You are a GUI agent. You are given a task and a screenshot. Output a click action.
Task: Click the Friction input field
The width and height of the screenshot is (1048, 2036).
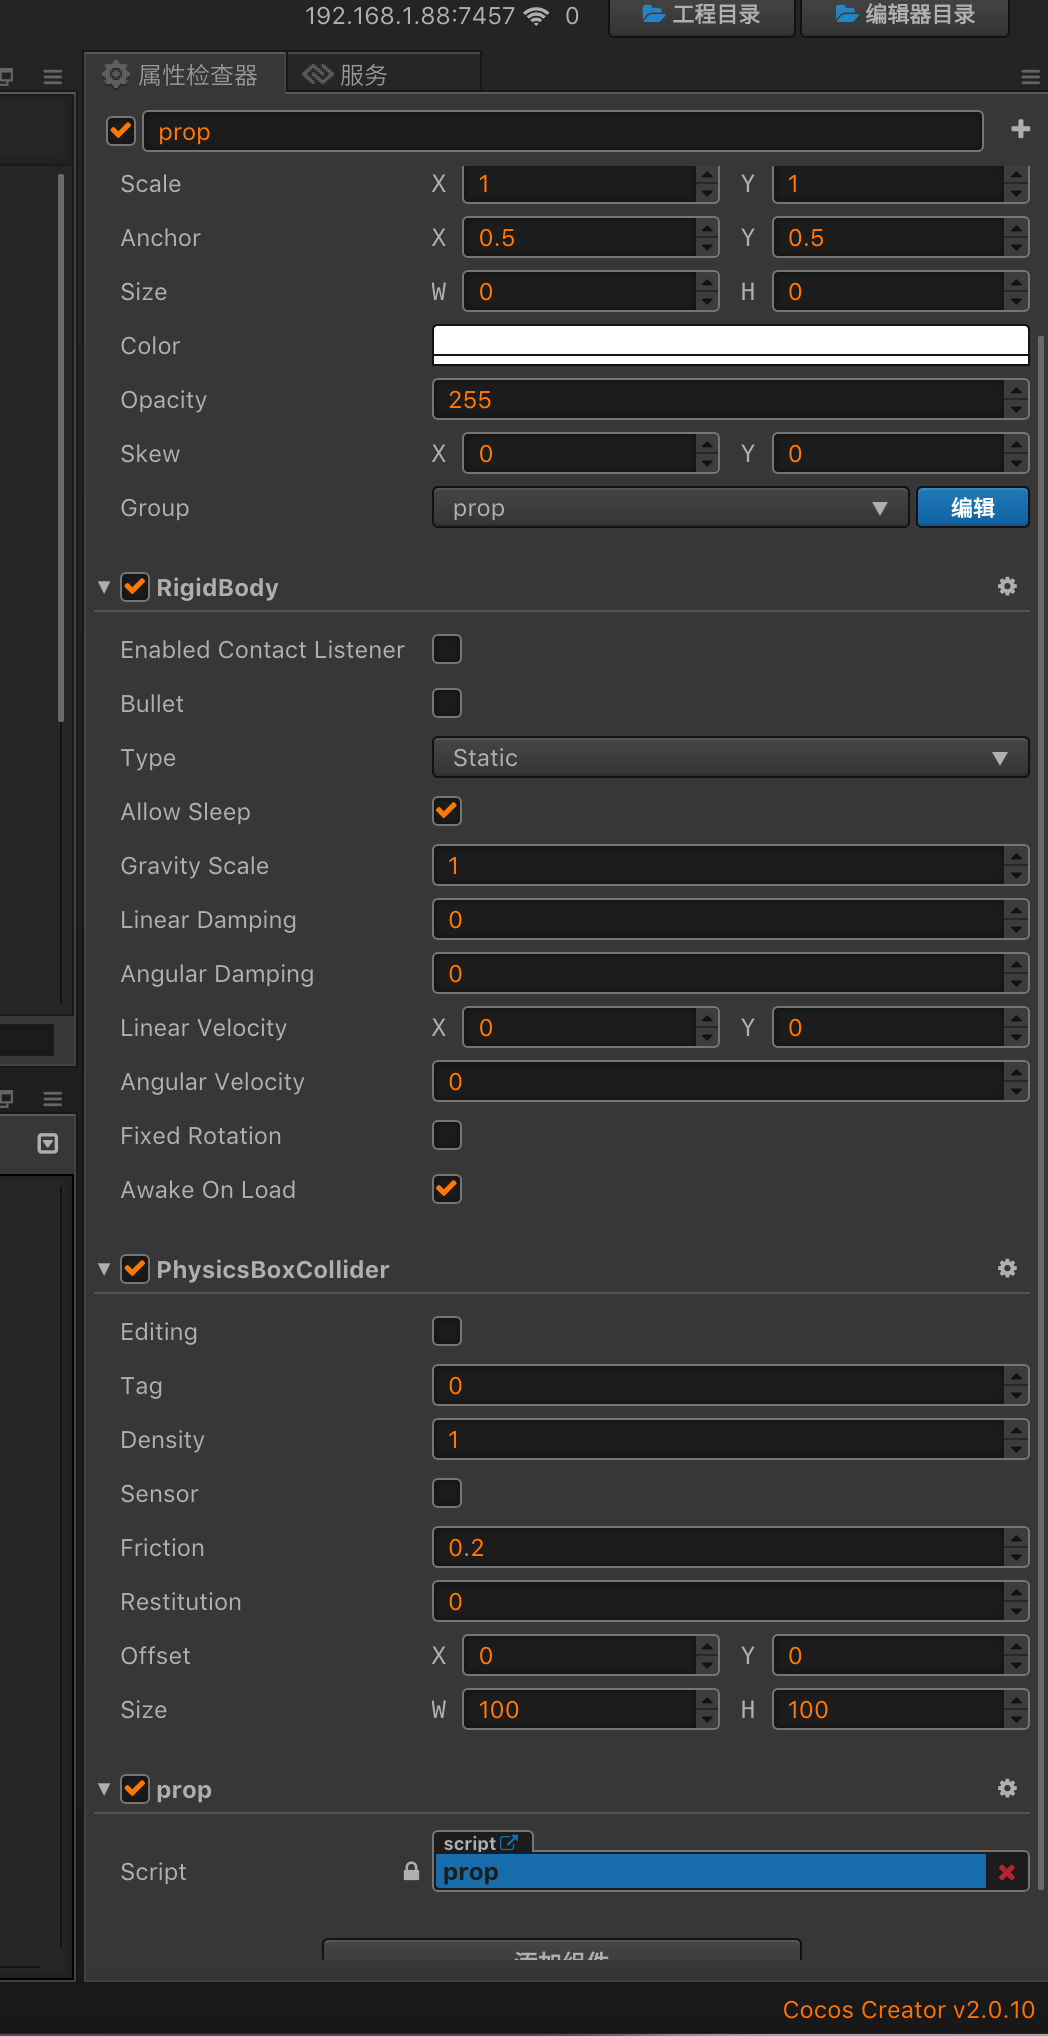tap(718, 1548)
